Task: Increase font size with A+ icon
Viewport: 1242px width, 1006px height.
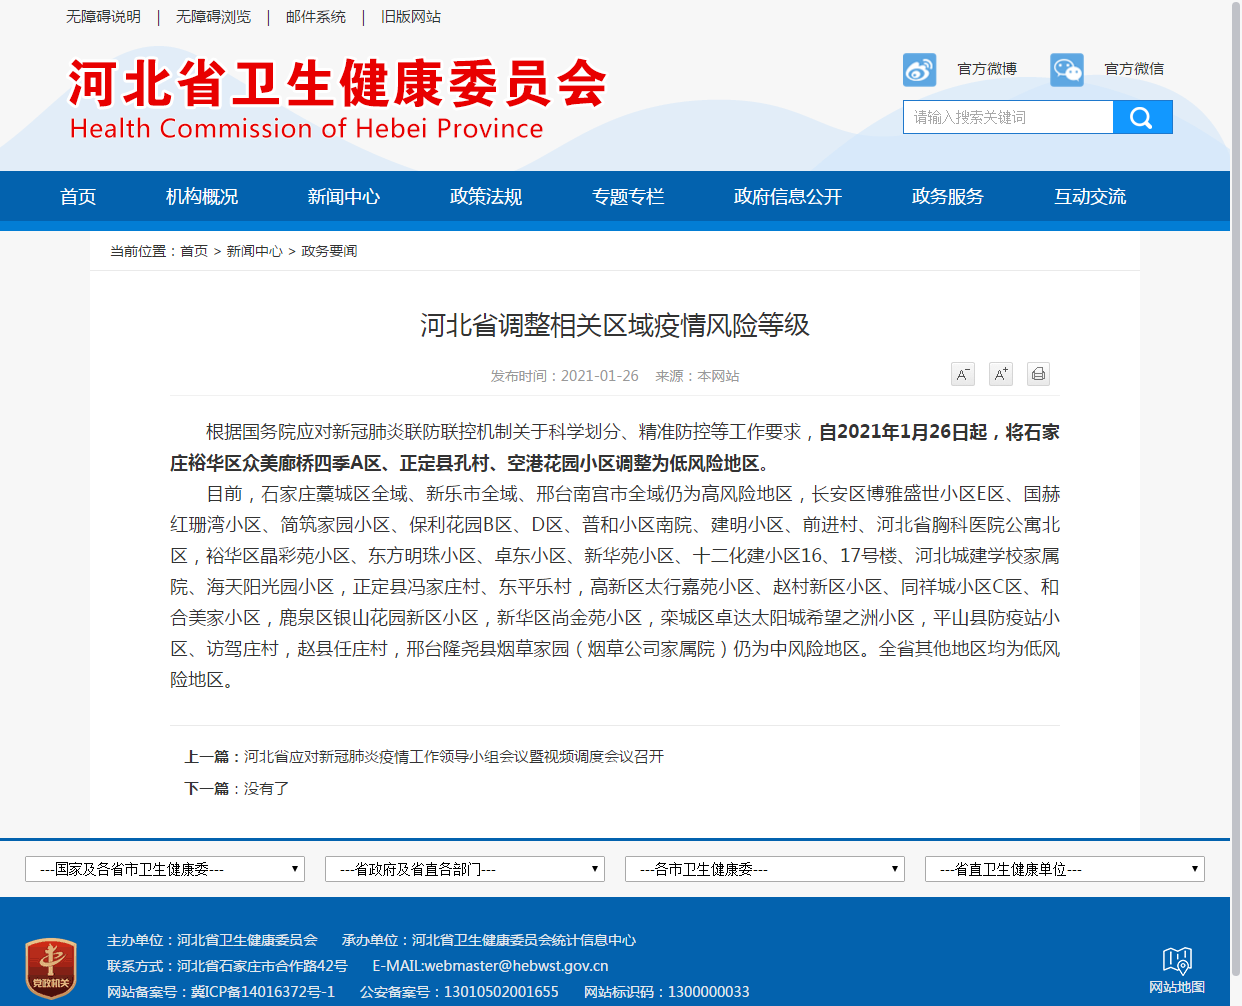Action: coord(1001,374)
